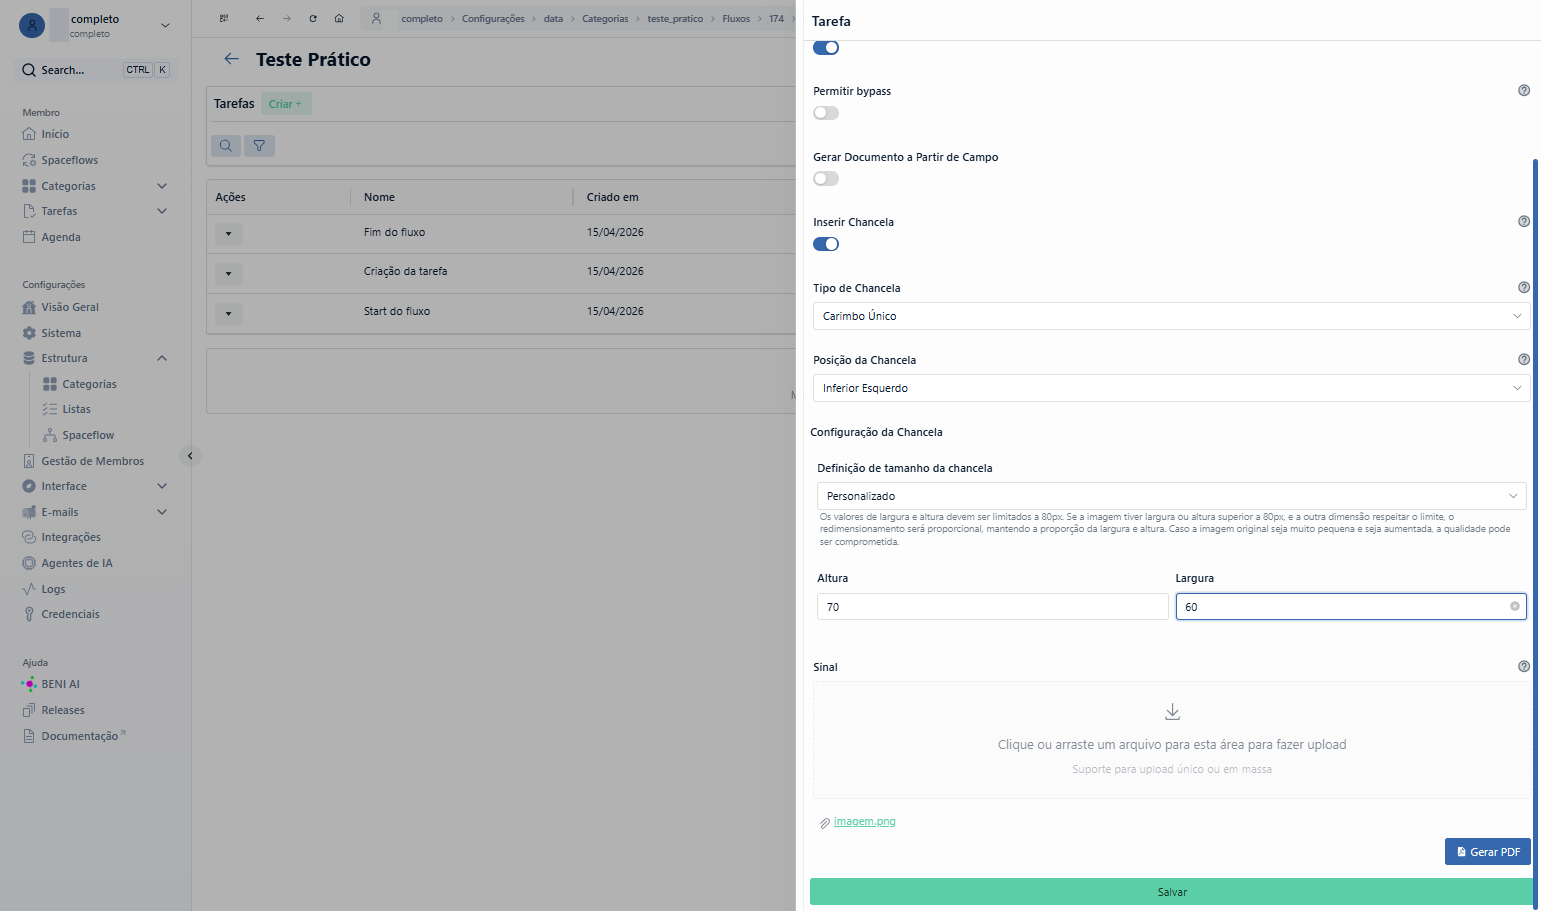The height and width of the screenshot is (911, 1541).
Task: Disable the Inserir Chancela switch
Action: tap(826, 244)
